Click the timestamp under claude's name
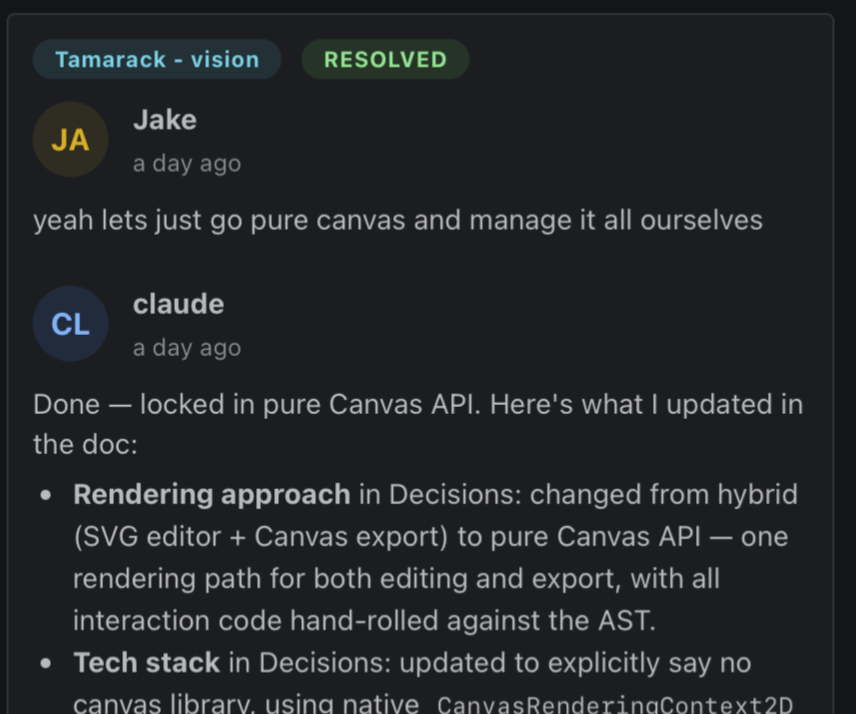This screenshot has height=714, width=856. (x=187, y=347)
